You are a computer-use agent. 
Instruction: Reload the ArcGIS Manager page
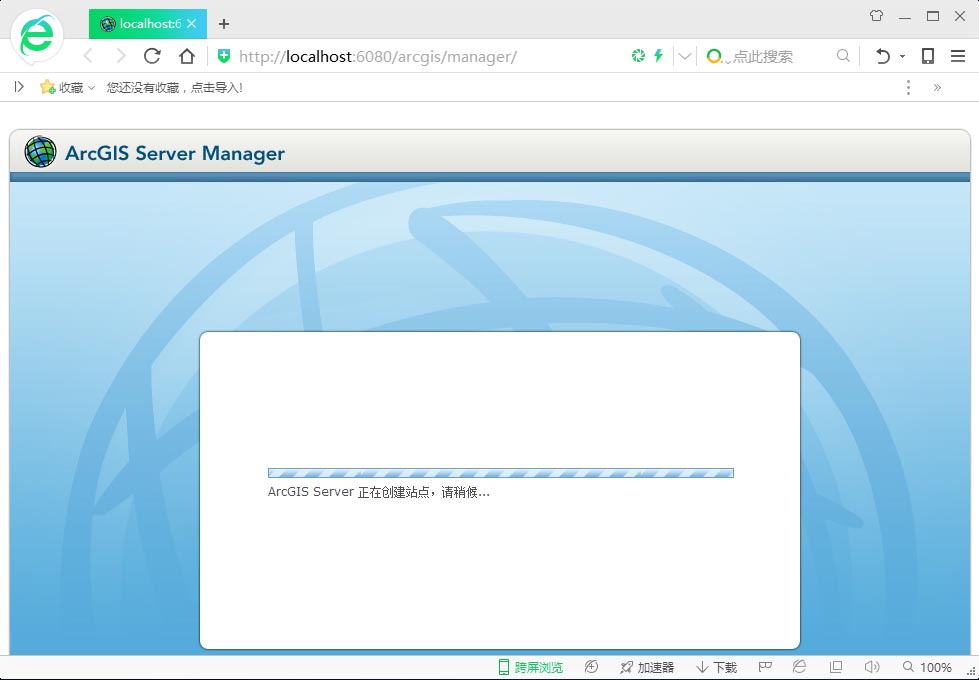tap(152, 56)
